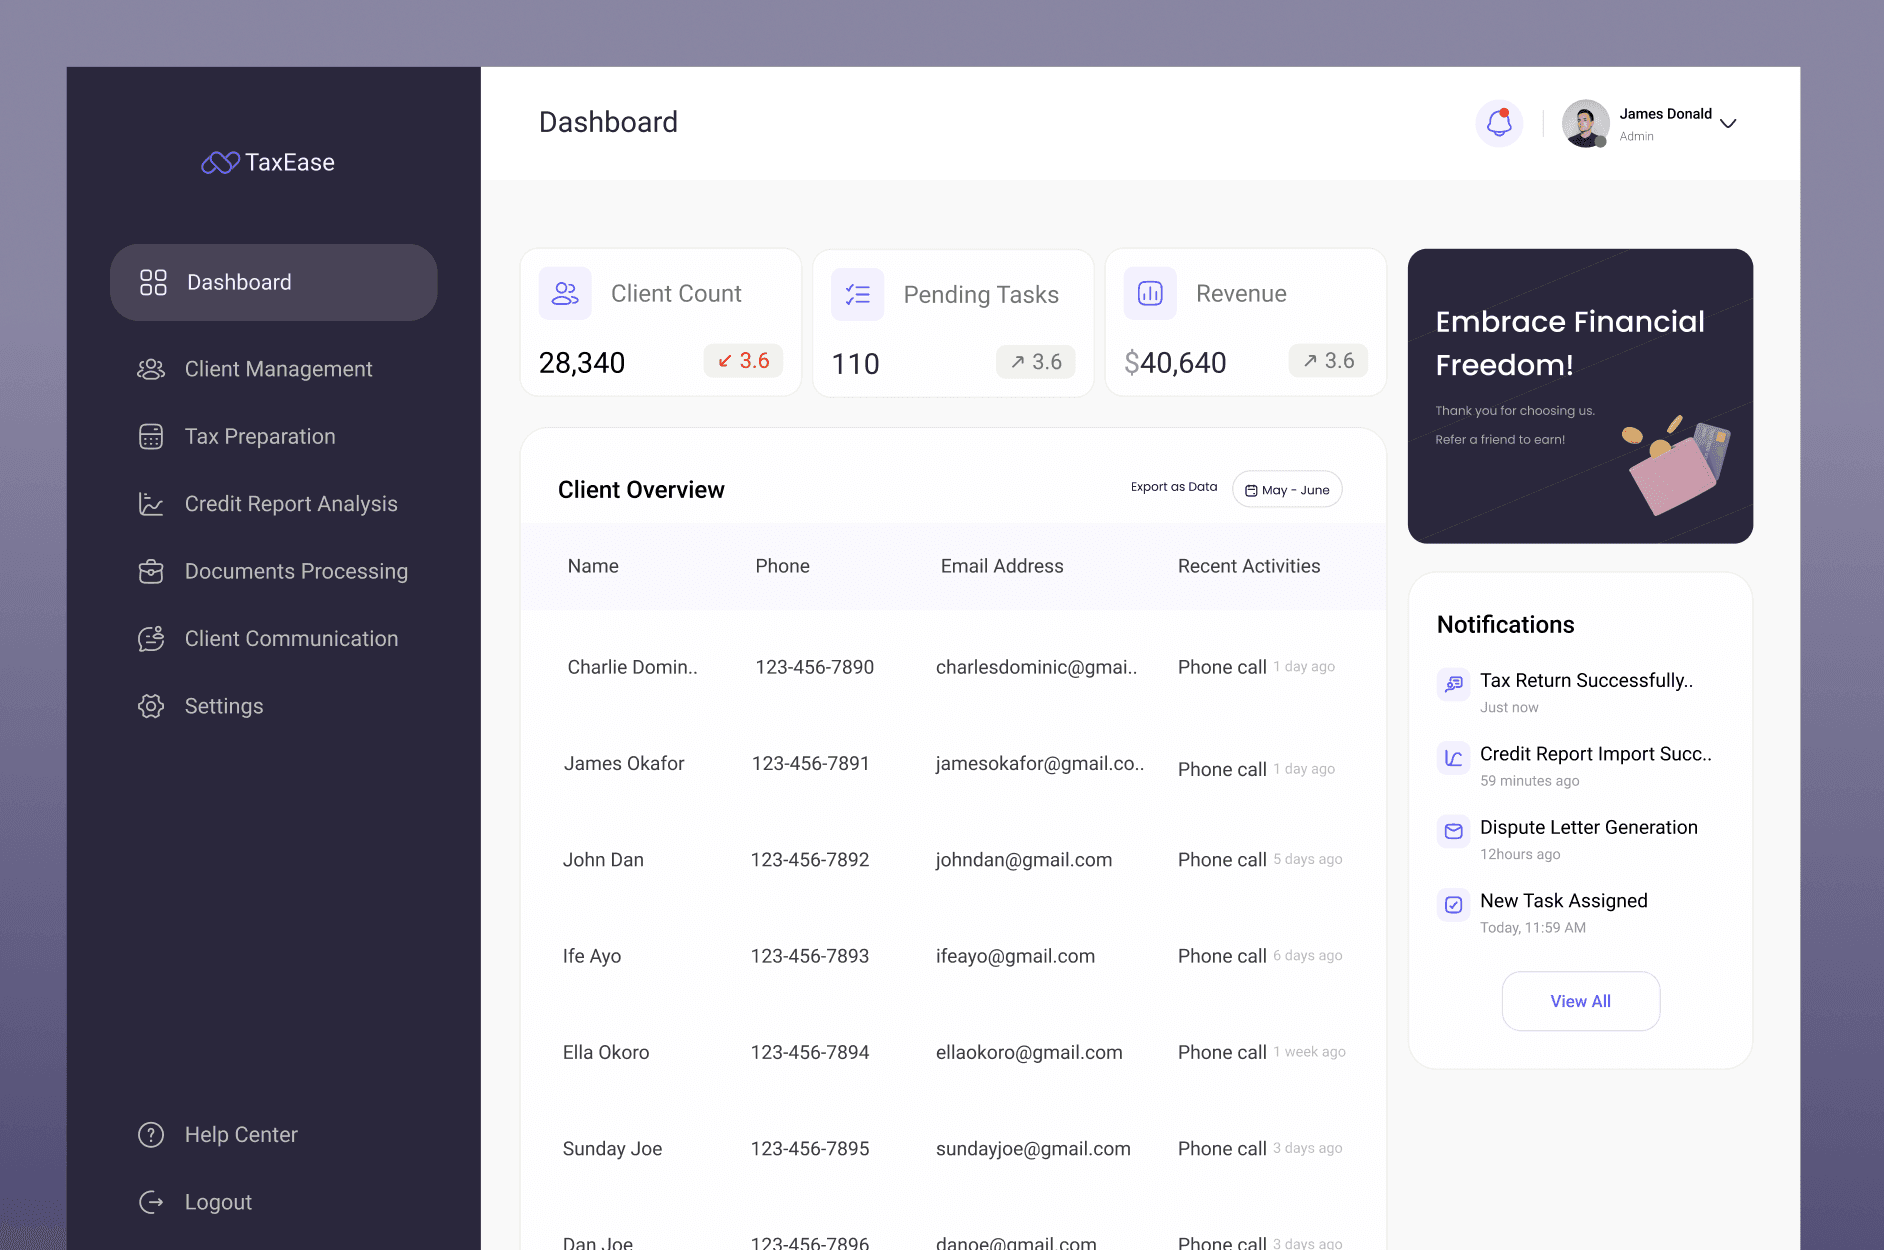Click the Tax Preparation calculator icon
Screen dimensions: 1884x1250
pyautogui.click(x=151, y=437)
